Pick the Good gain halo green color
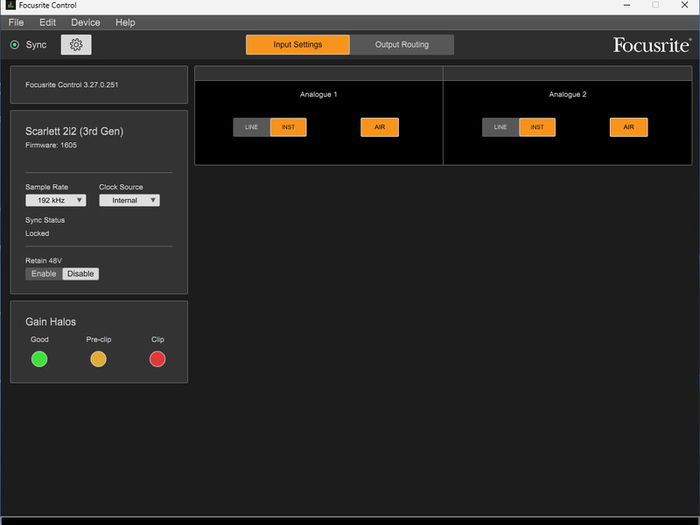Image resolution: width=700 pixels, height=525 pixels. pos(39,359)
